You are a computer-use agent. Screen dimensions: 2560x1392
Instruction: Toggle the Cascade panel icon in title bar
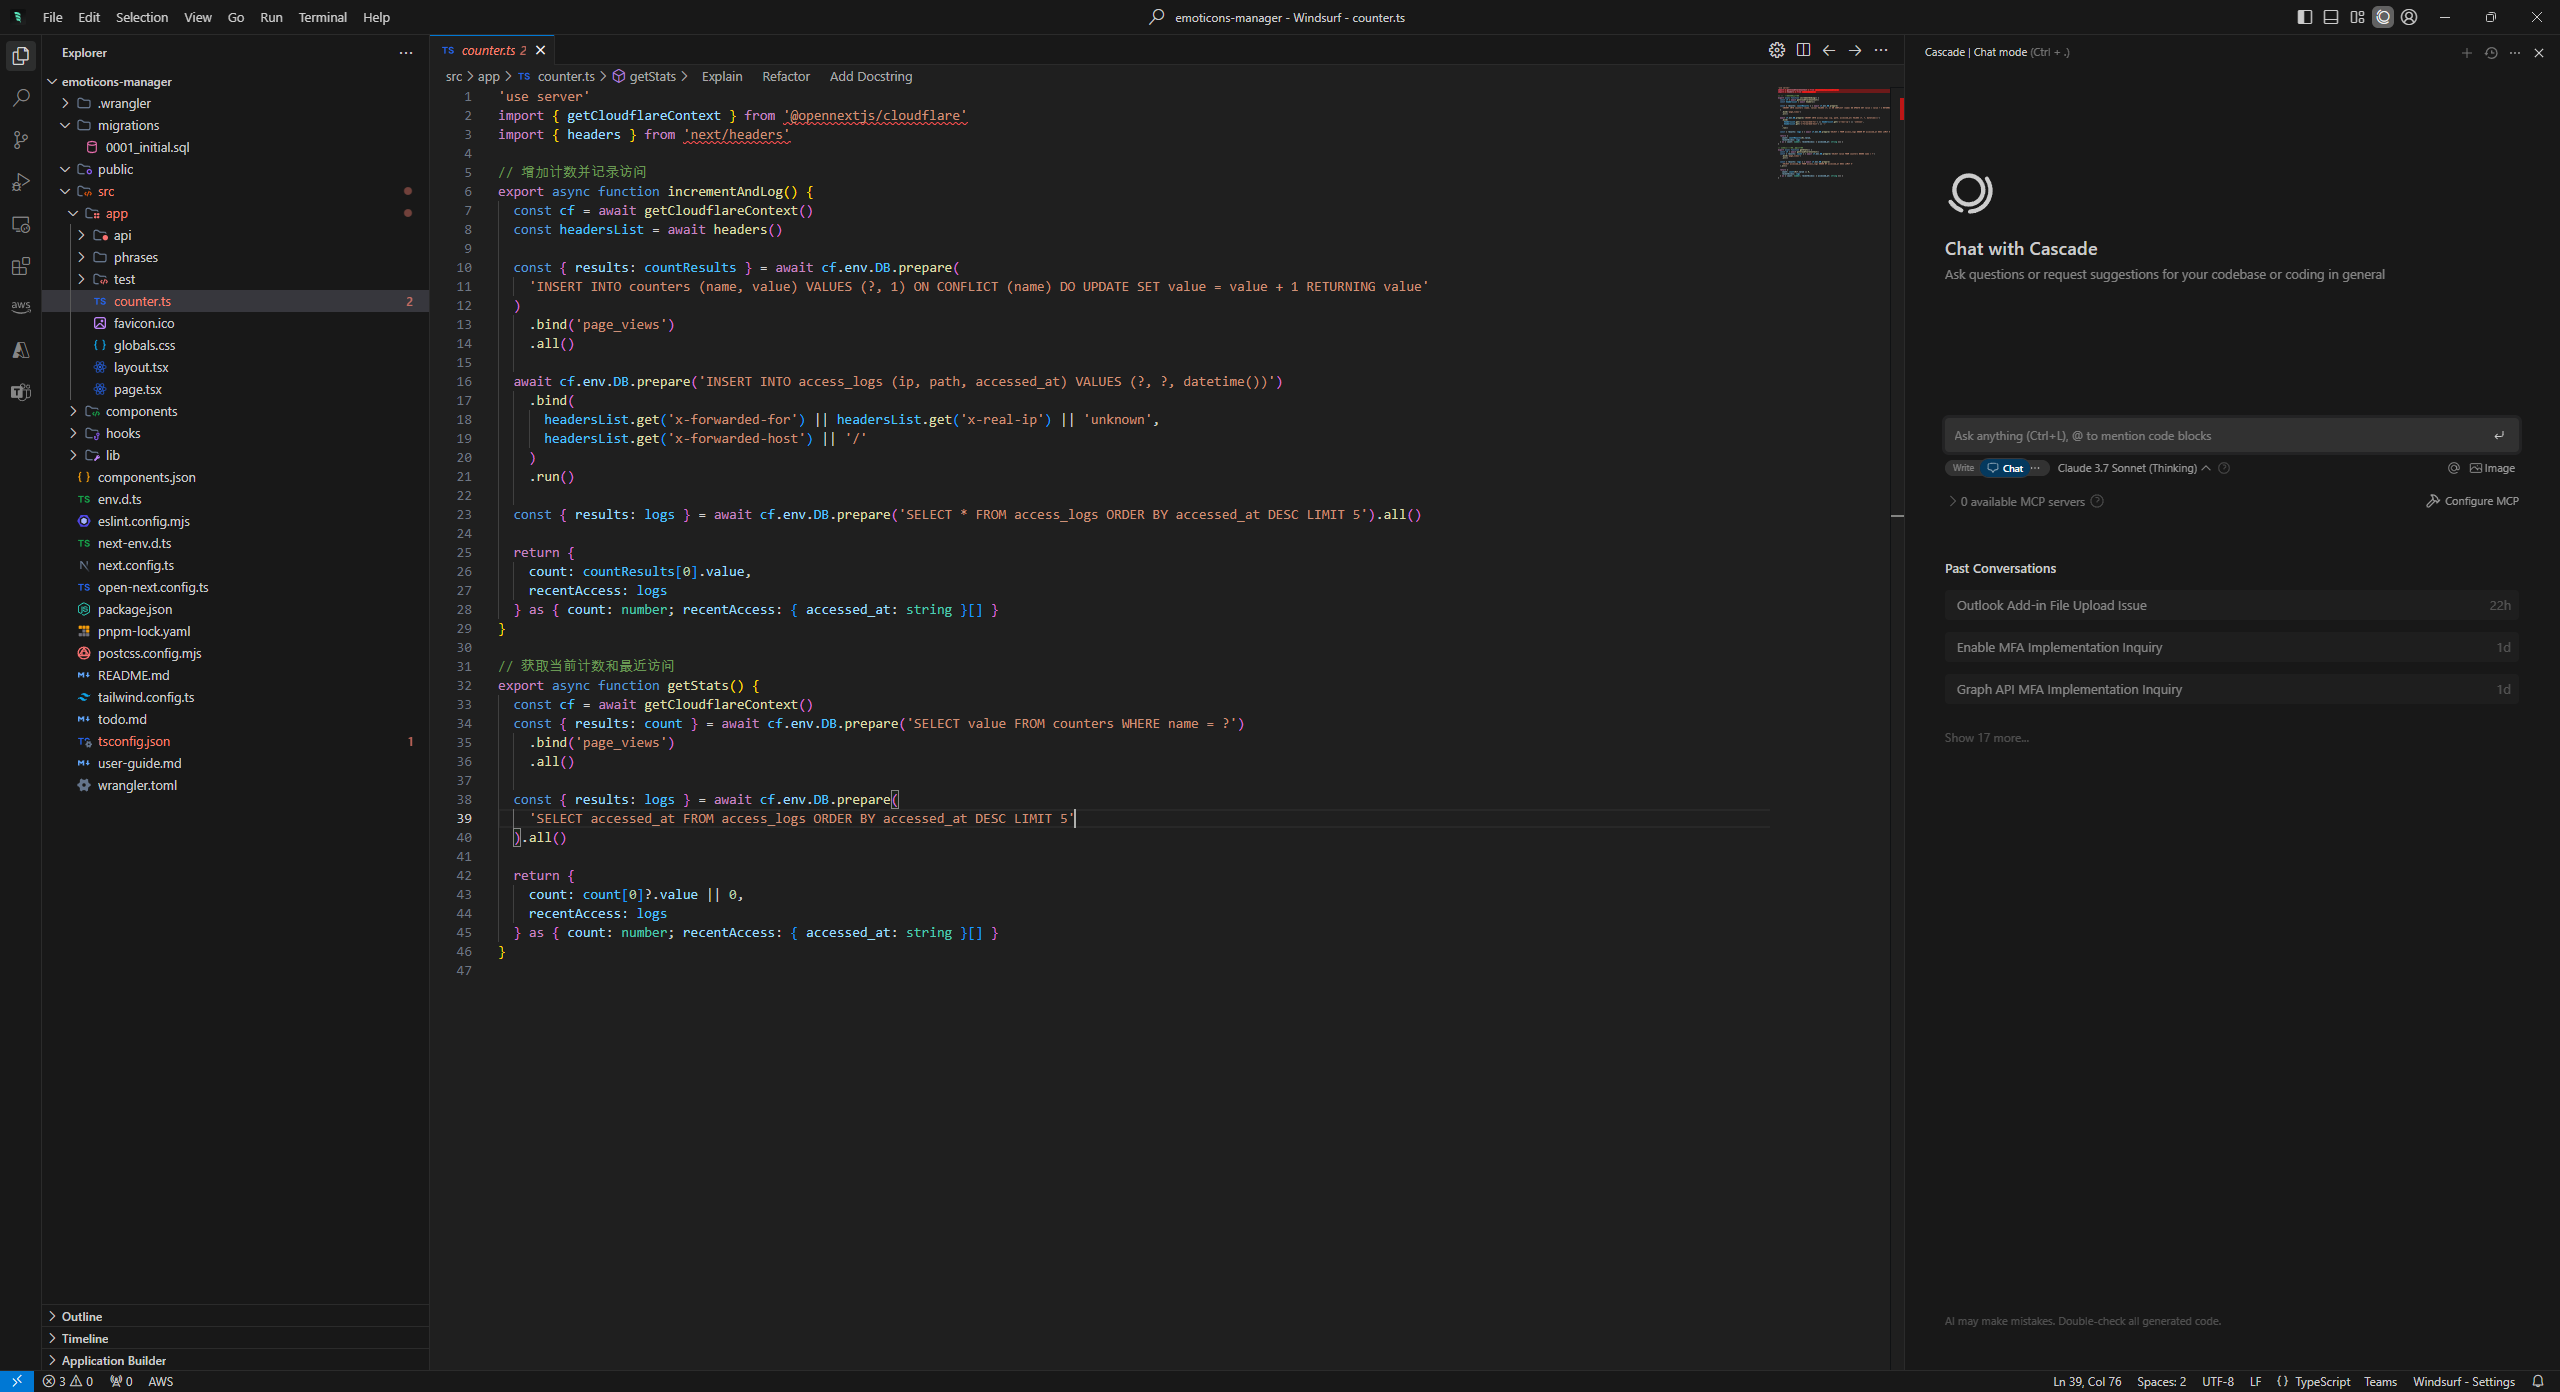tap(2383, 17)
